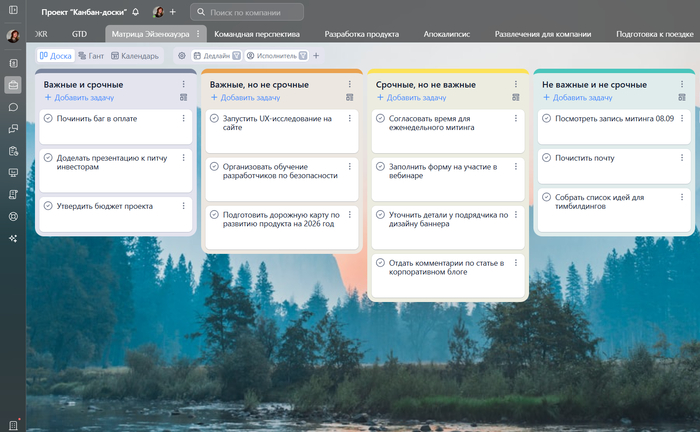Open card view icon in "Срочные, но не важные" column

(x=515, y=98)
